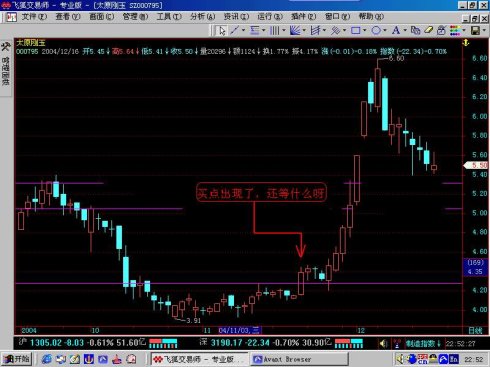Viewport: 490px width, 367px height.
Task: Click the speaker icon in status bar
Action: tap(384, 343)
